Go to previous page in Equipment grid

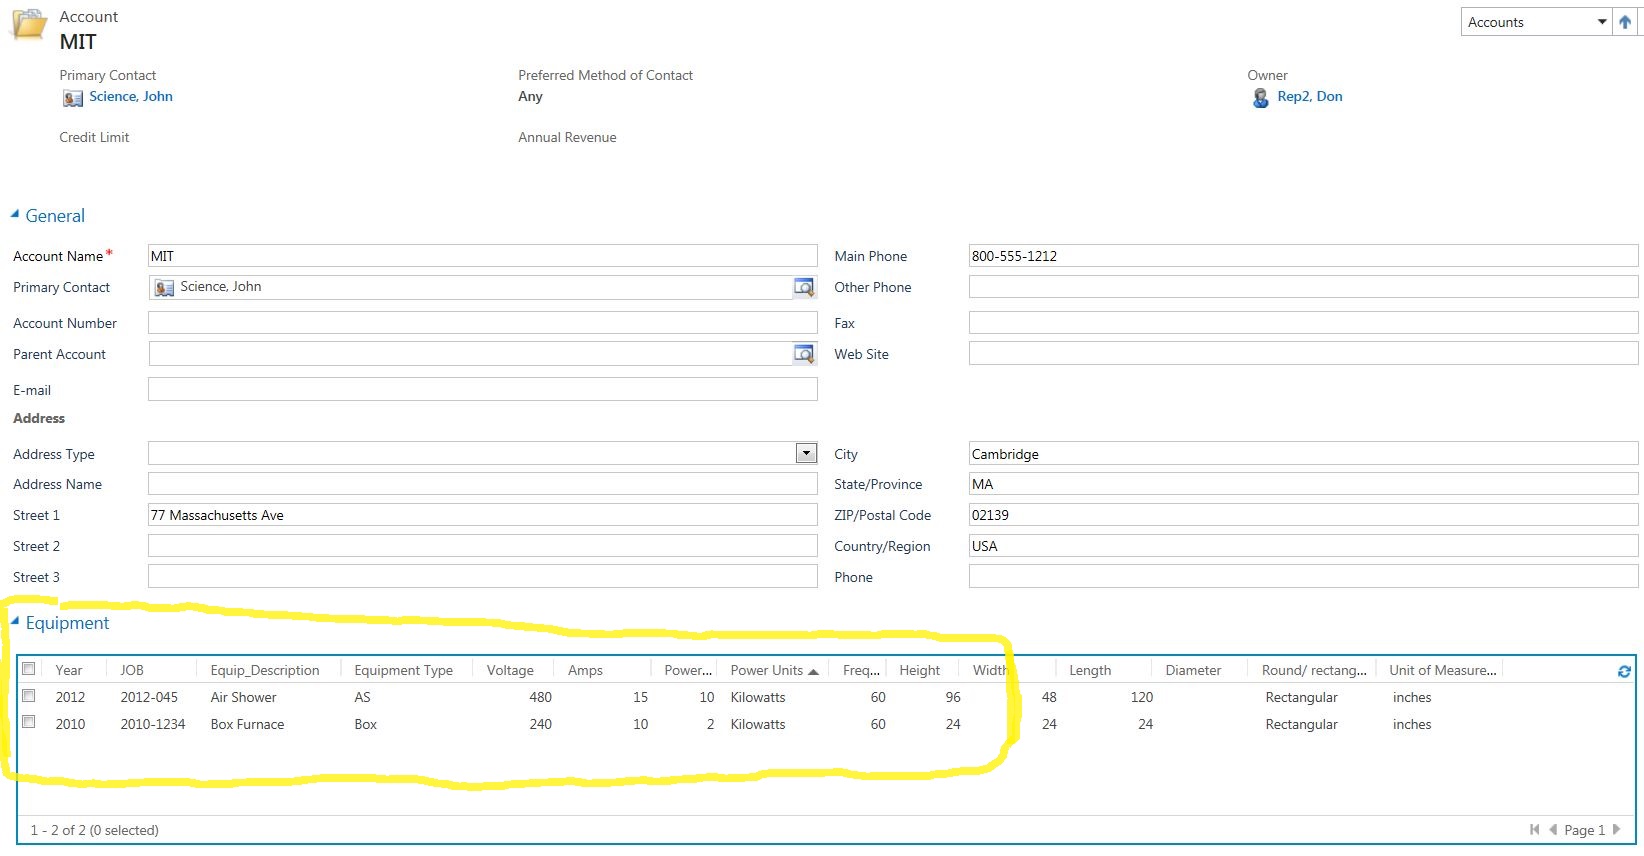(1553, 829)
